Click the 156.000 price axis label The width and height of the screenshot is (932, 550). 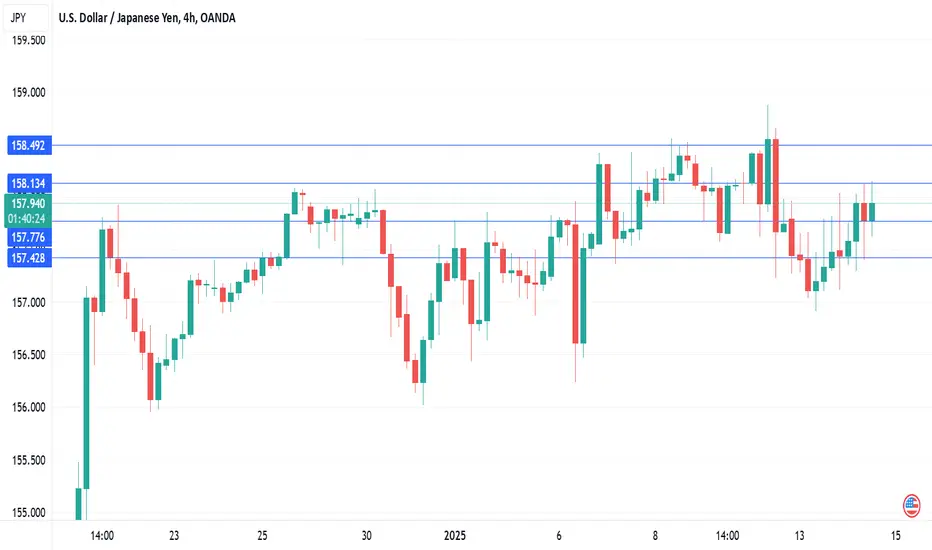click(29, 407)
